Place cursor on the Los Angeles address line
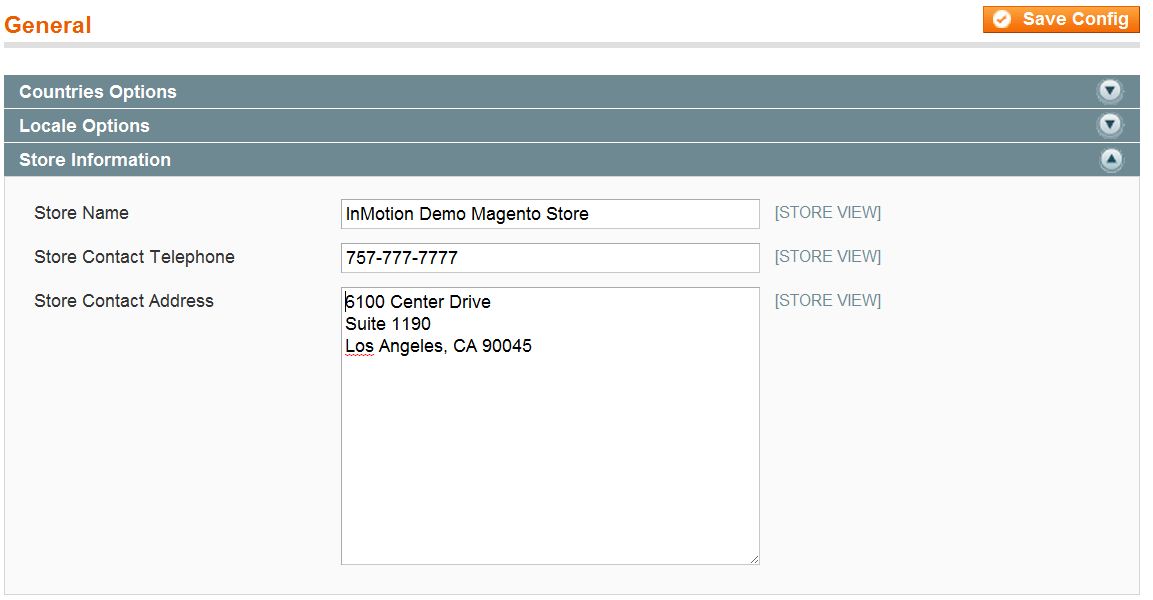The height and width of the screenshot is (600, 1153). [x=438, y=347]
